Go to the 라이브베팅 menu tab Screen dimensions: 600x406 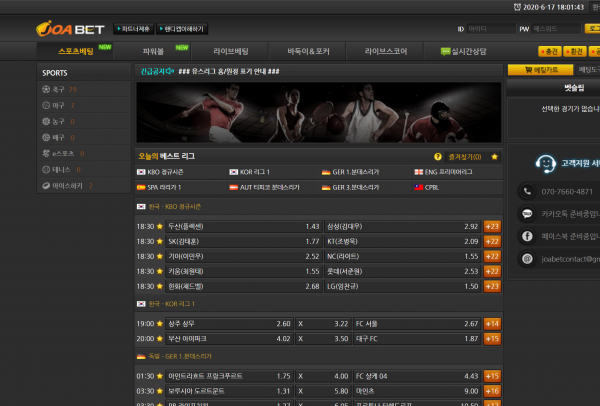pyautogui.click(x=230, y=51)
